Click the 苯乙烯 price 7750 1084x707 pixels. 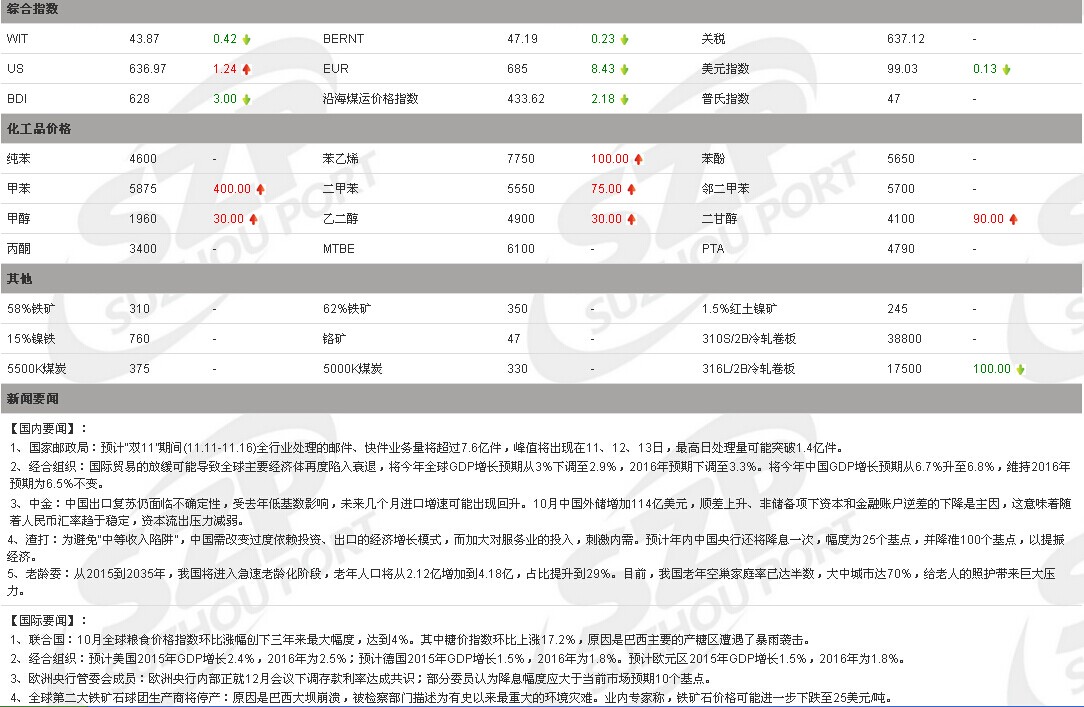click(521, 158)
